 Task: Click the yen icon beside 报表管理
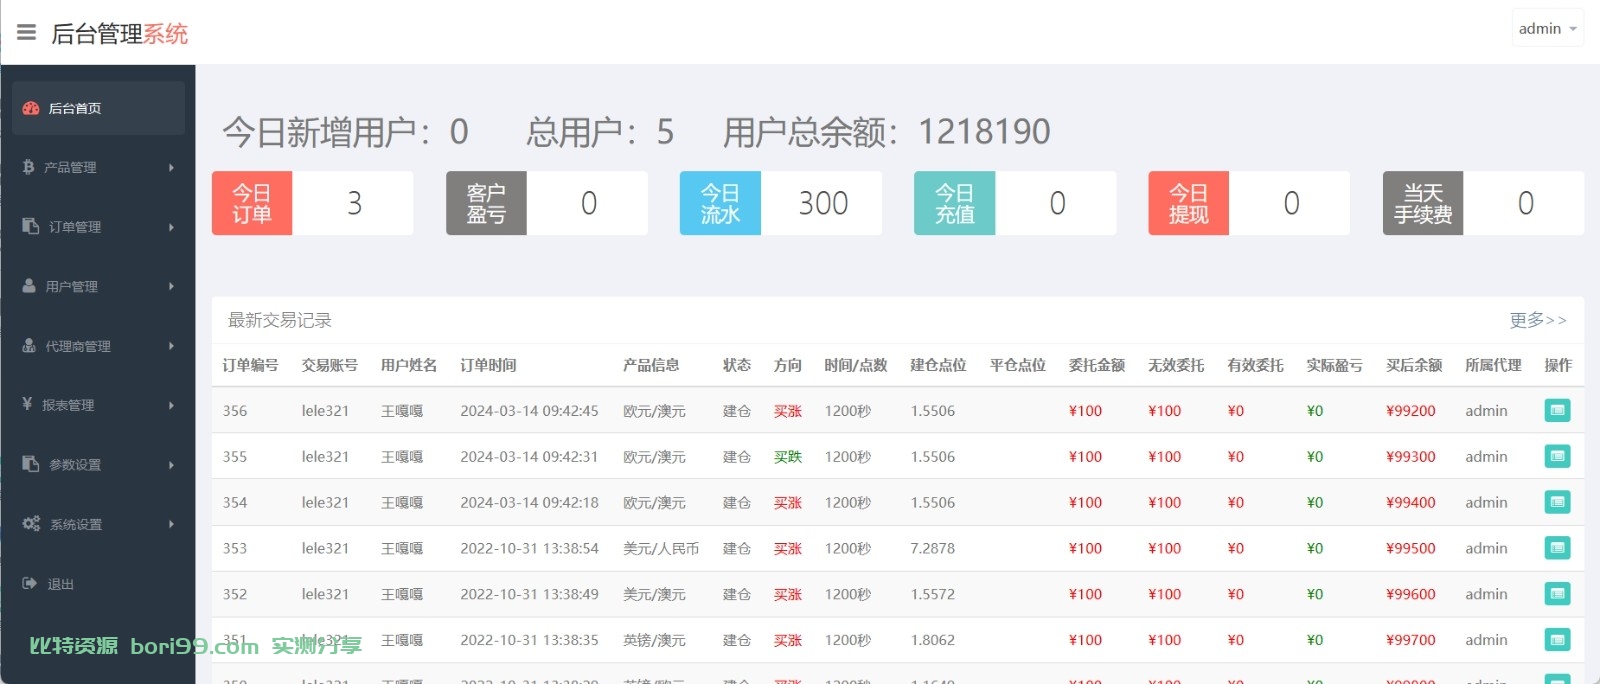point(27,404)
